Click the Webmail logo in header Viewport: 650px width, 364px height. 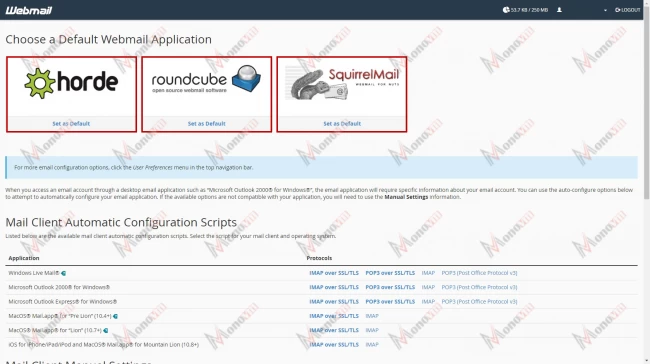[29, 10]
